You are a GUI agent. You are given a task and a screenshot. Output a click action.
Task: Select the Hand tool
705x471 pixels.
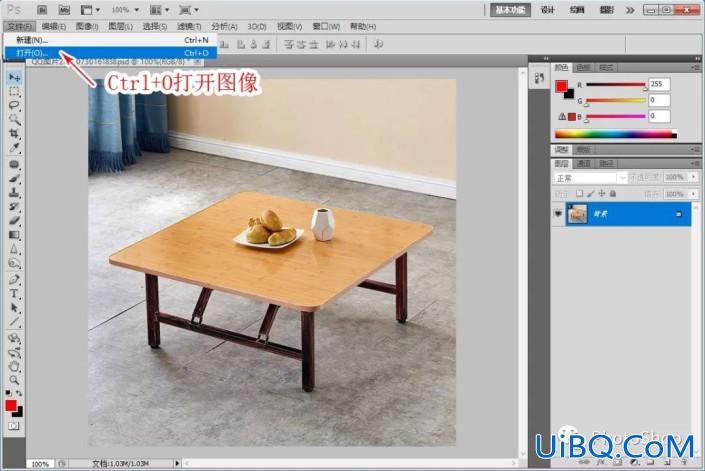(x=14, y=366)
